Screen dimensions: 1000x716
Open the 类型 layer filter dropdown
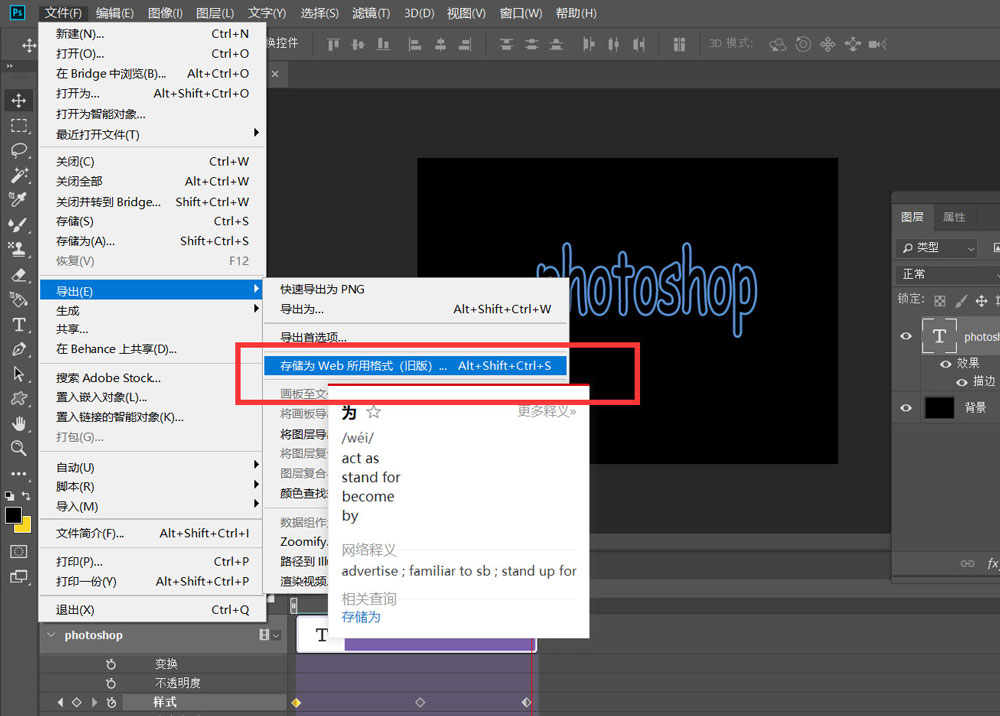(937, 247)
